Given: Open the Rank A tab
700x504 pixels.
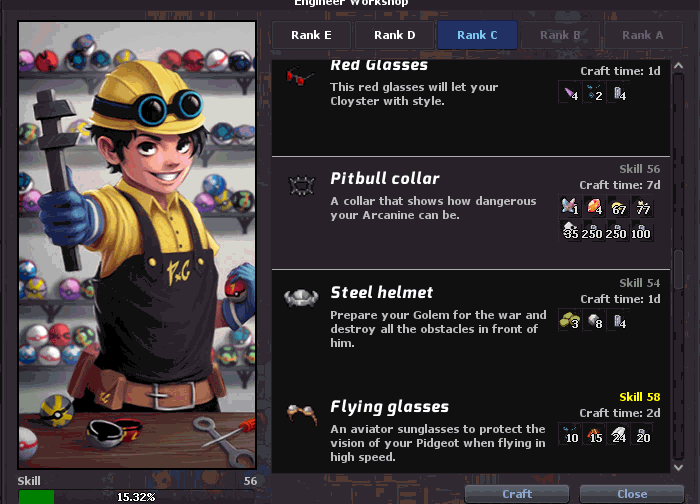Looking at the screenshot, I should (x=643, y=35).
